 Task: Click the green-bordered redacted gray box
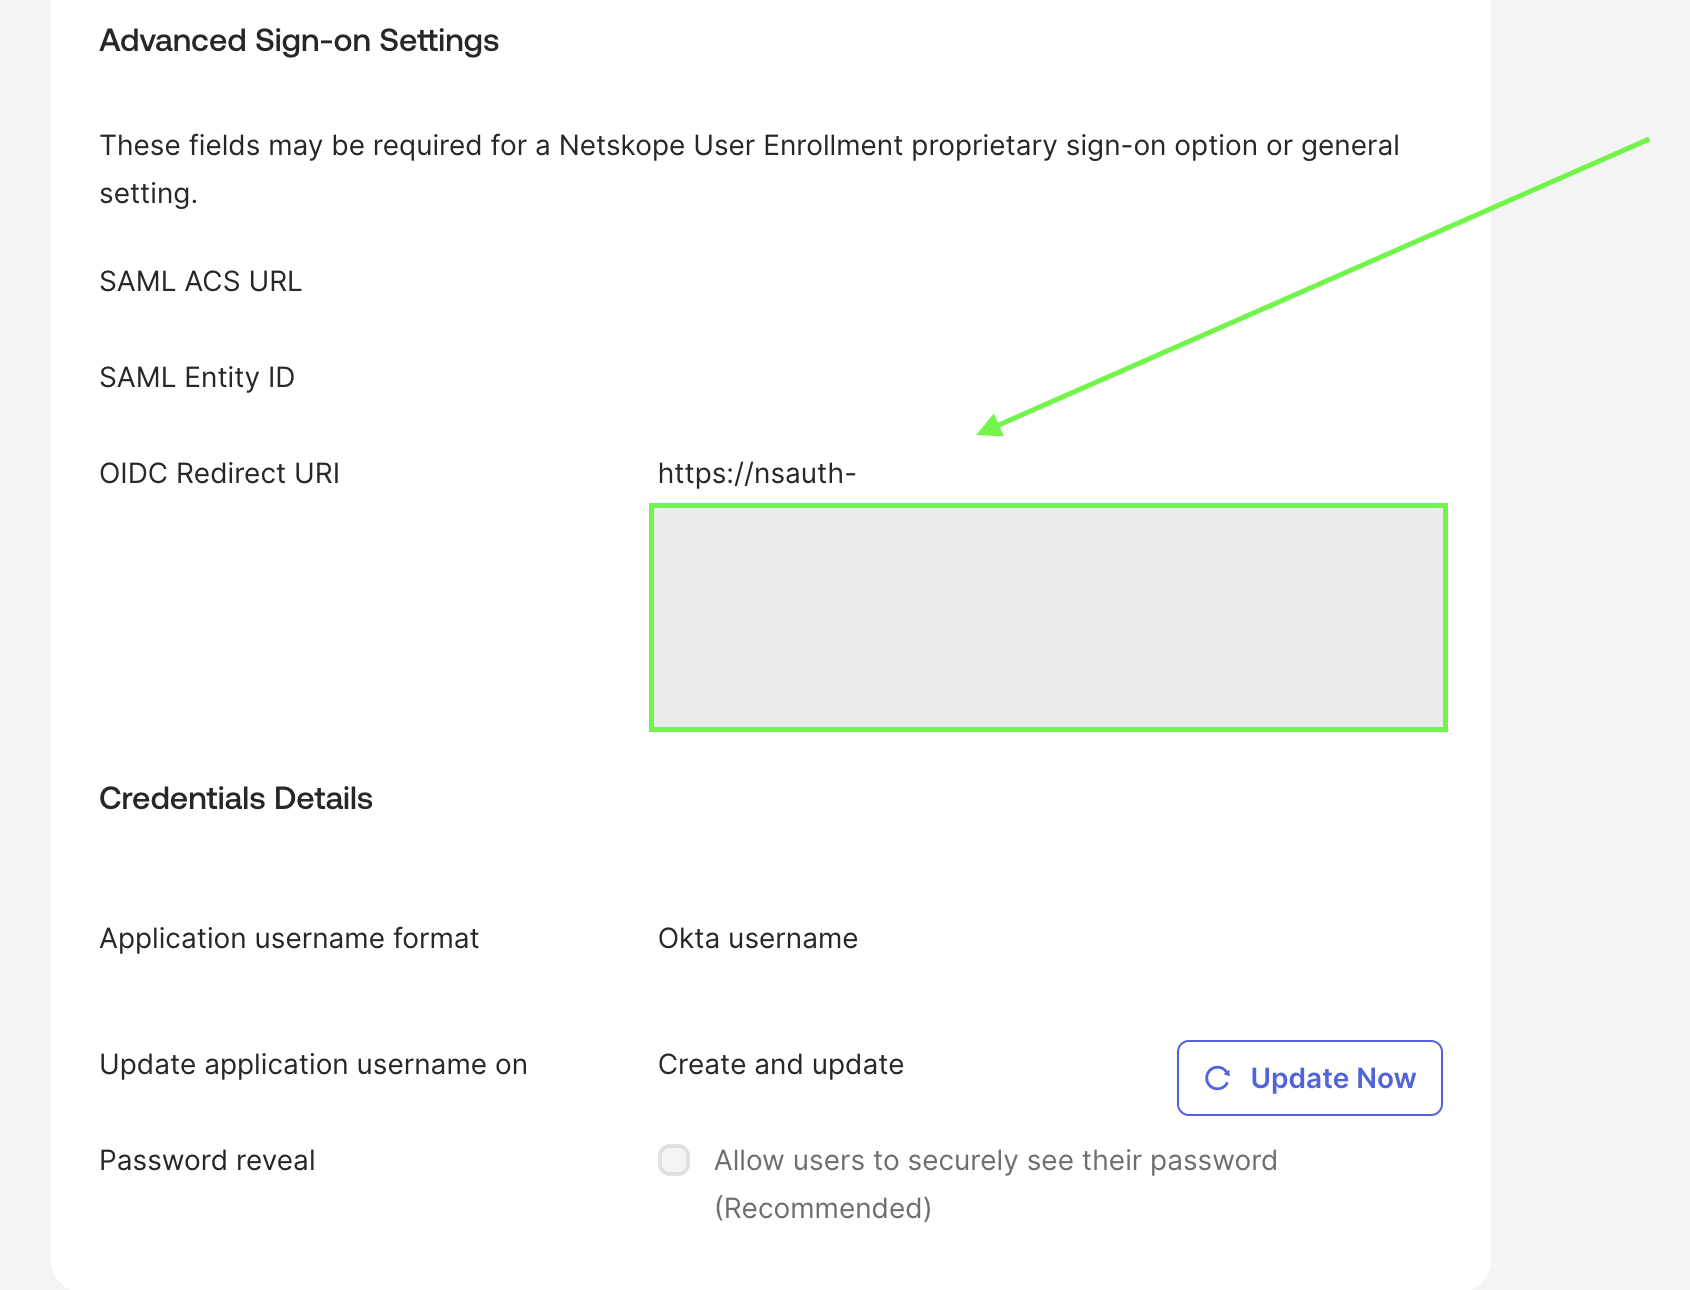point(1048,617)
